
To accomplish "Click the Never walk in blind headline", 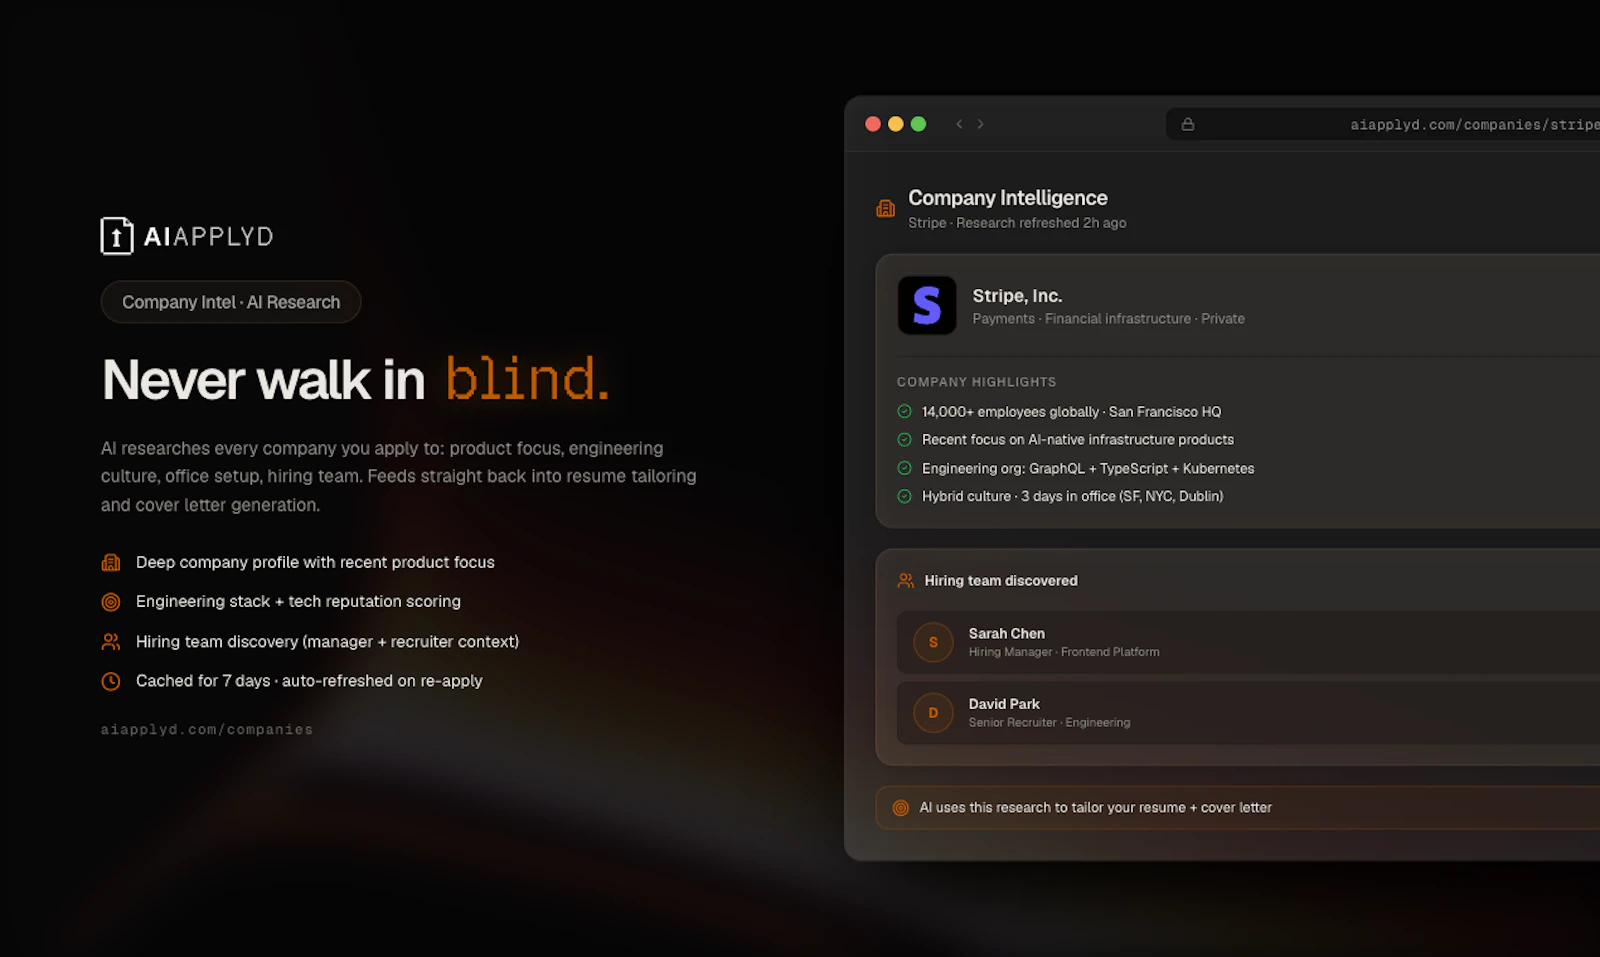I will (x=355, y=380).
